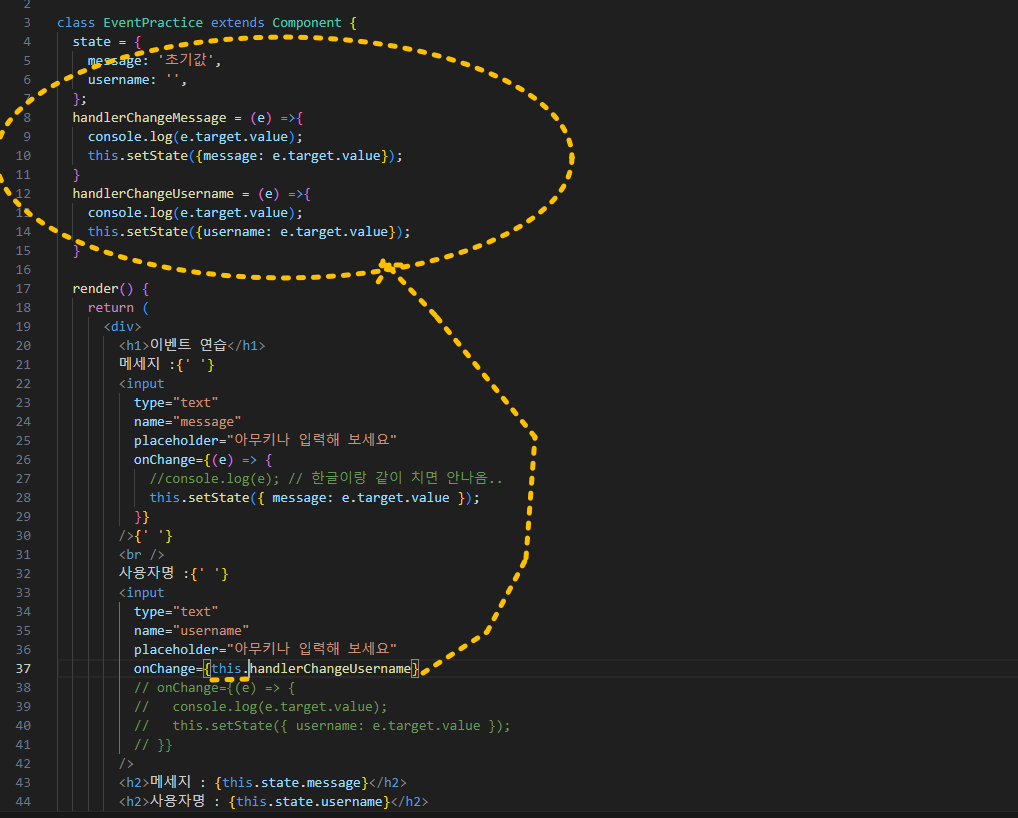Click line number 3 in the gutter
The width and height of the screenshot is (1018, 818).
click(x=27, y=23)
